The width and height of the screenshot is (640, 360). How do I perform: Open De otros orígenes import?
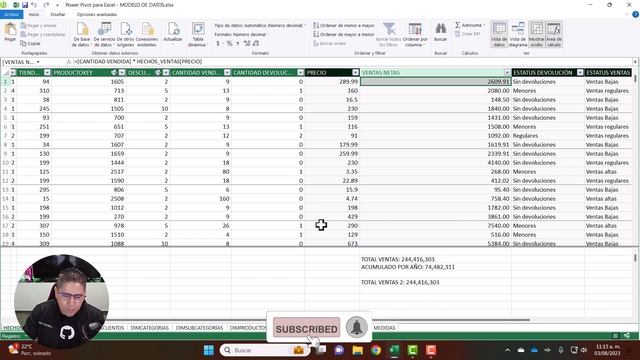click(125, 35)
